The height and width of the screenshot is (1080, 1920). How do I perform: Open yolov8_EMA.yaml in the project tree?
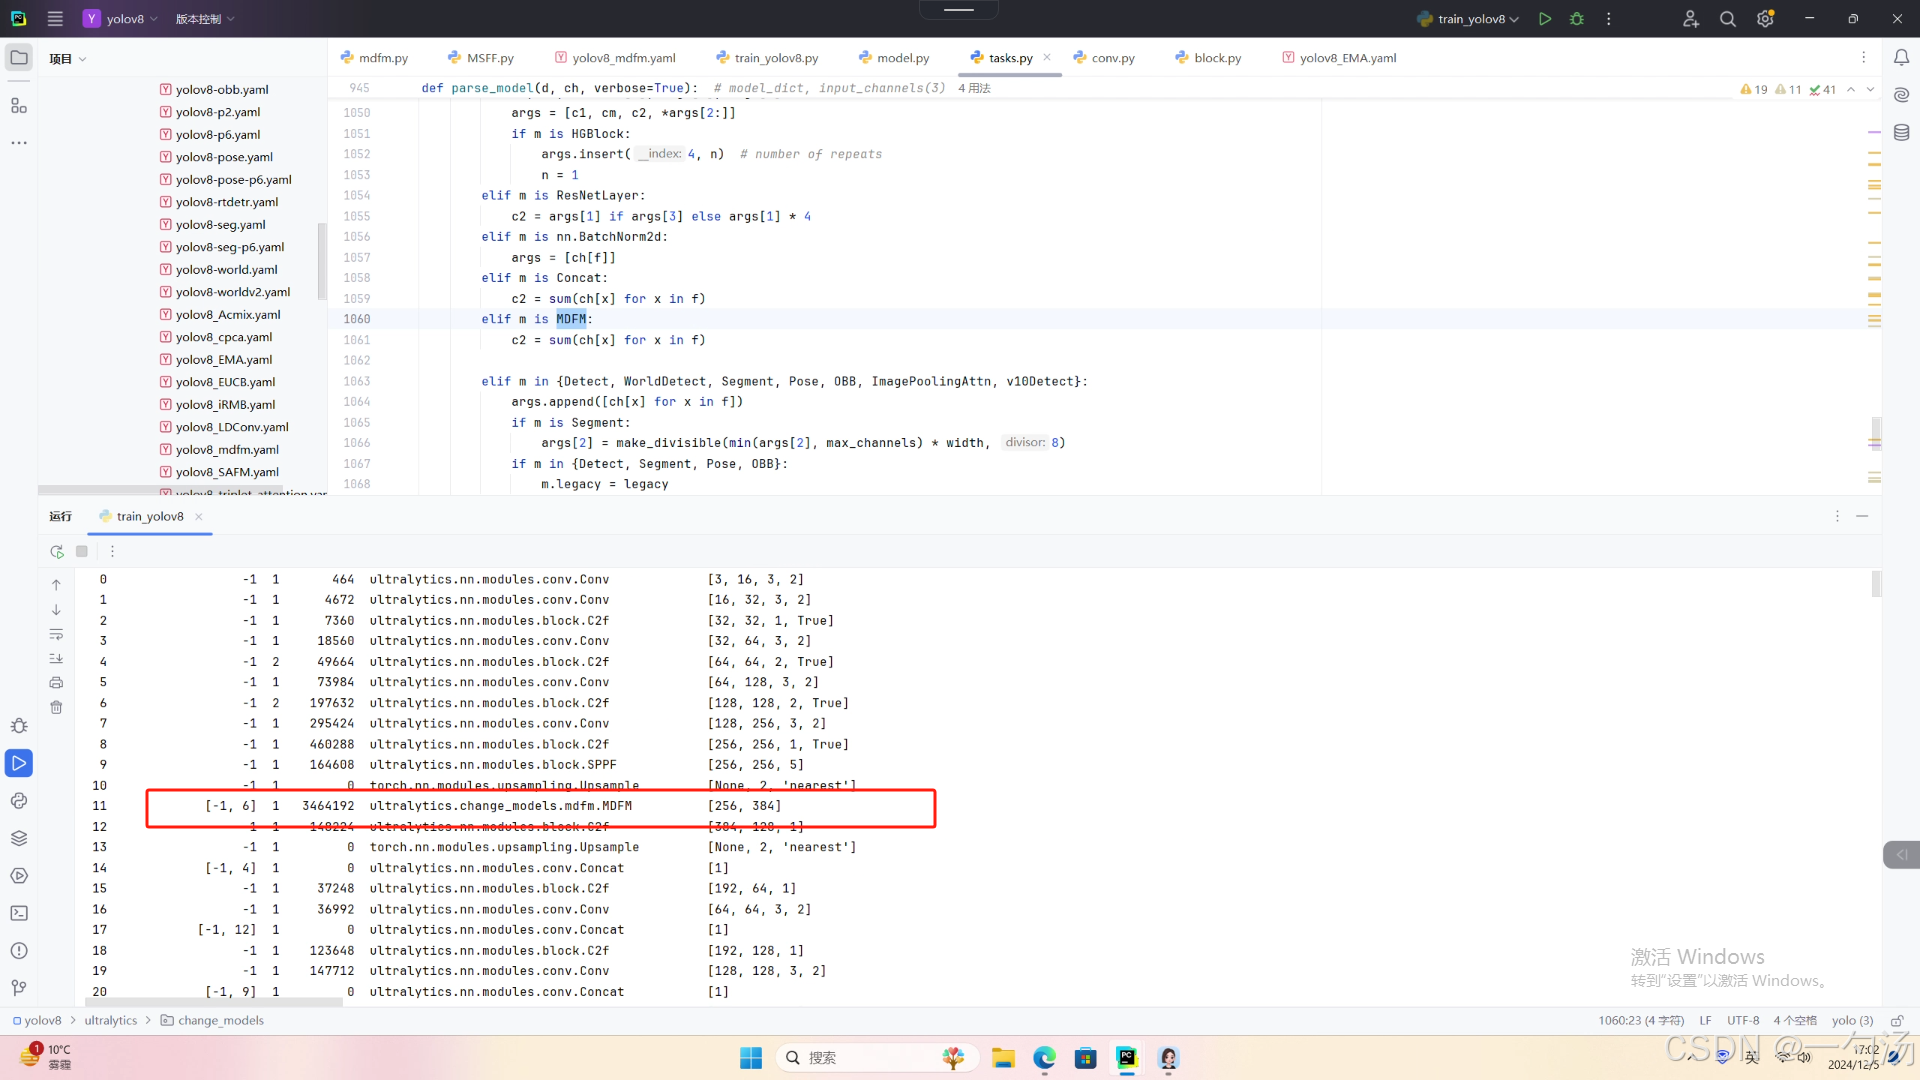(223, 360)
